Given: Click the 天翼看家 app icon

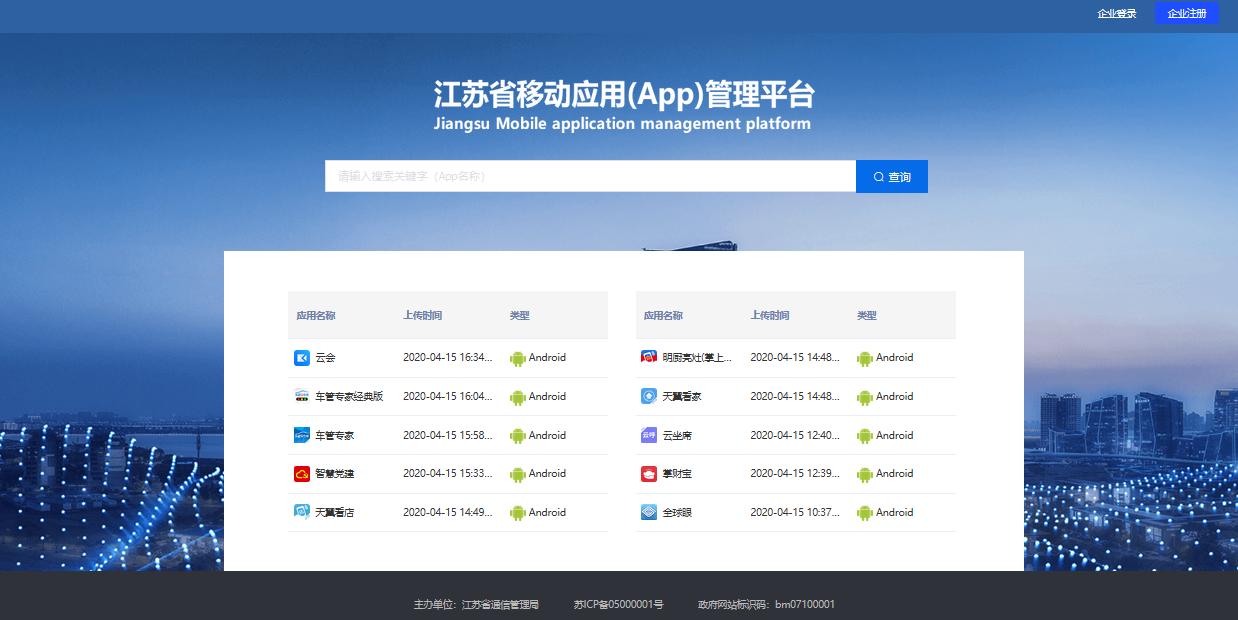Looking at the screenshot, I should coord(647,396).
